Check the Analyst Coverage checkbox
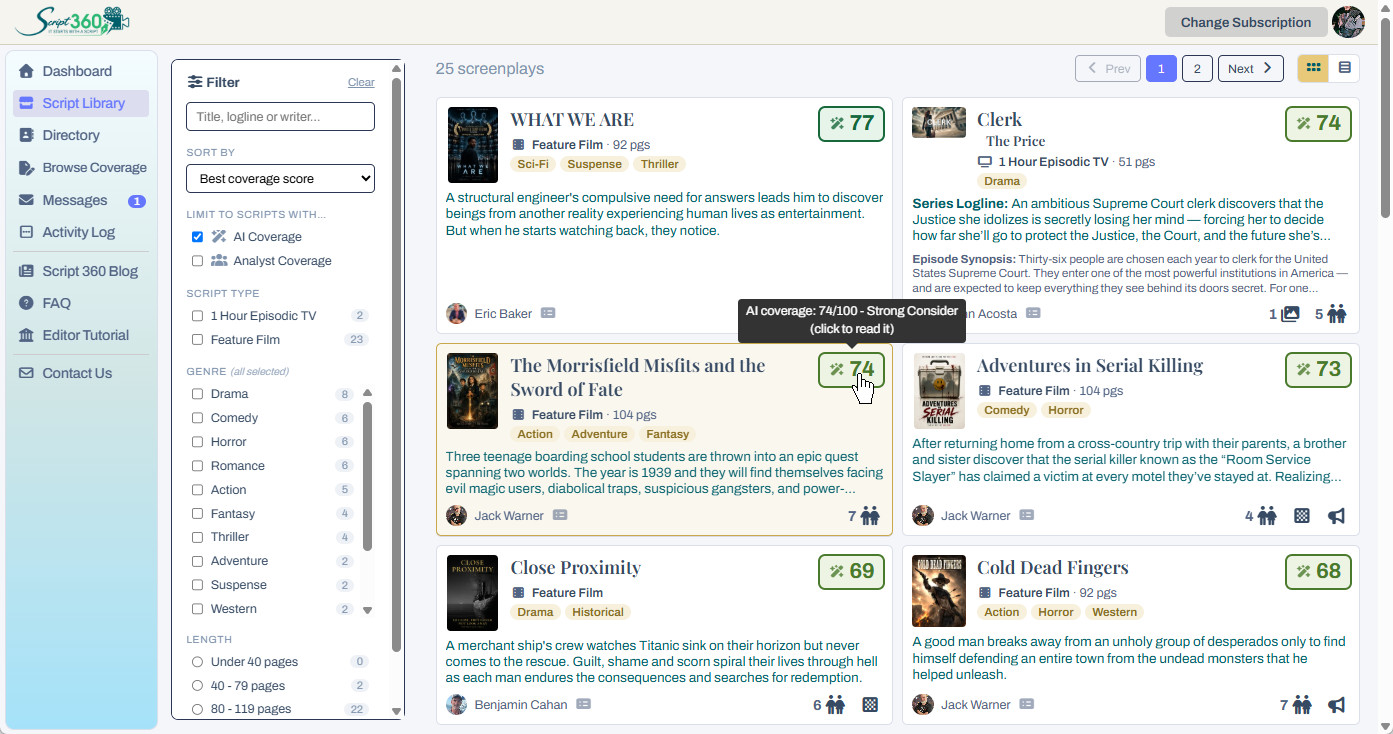Viewport: 1393px width, 734px height. (197, 261)
